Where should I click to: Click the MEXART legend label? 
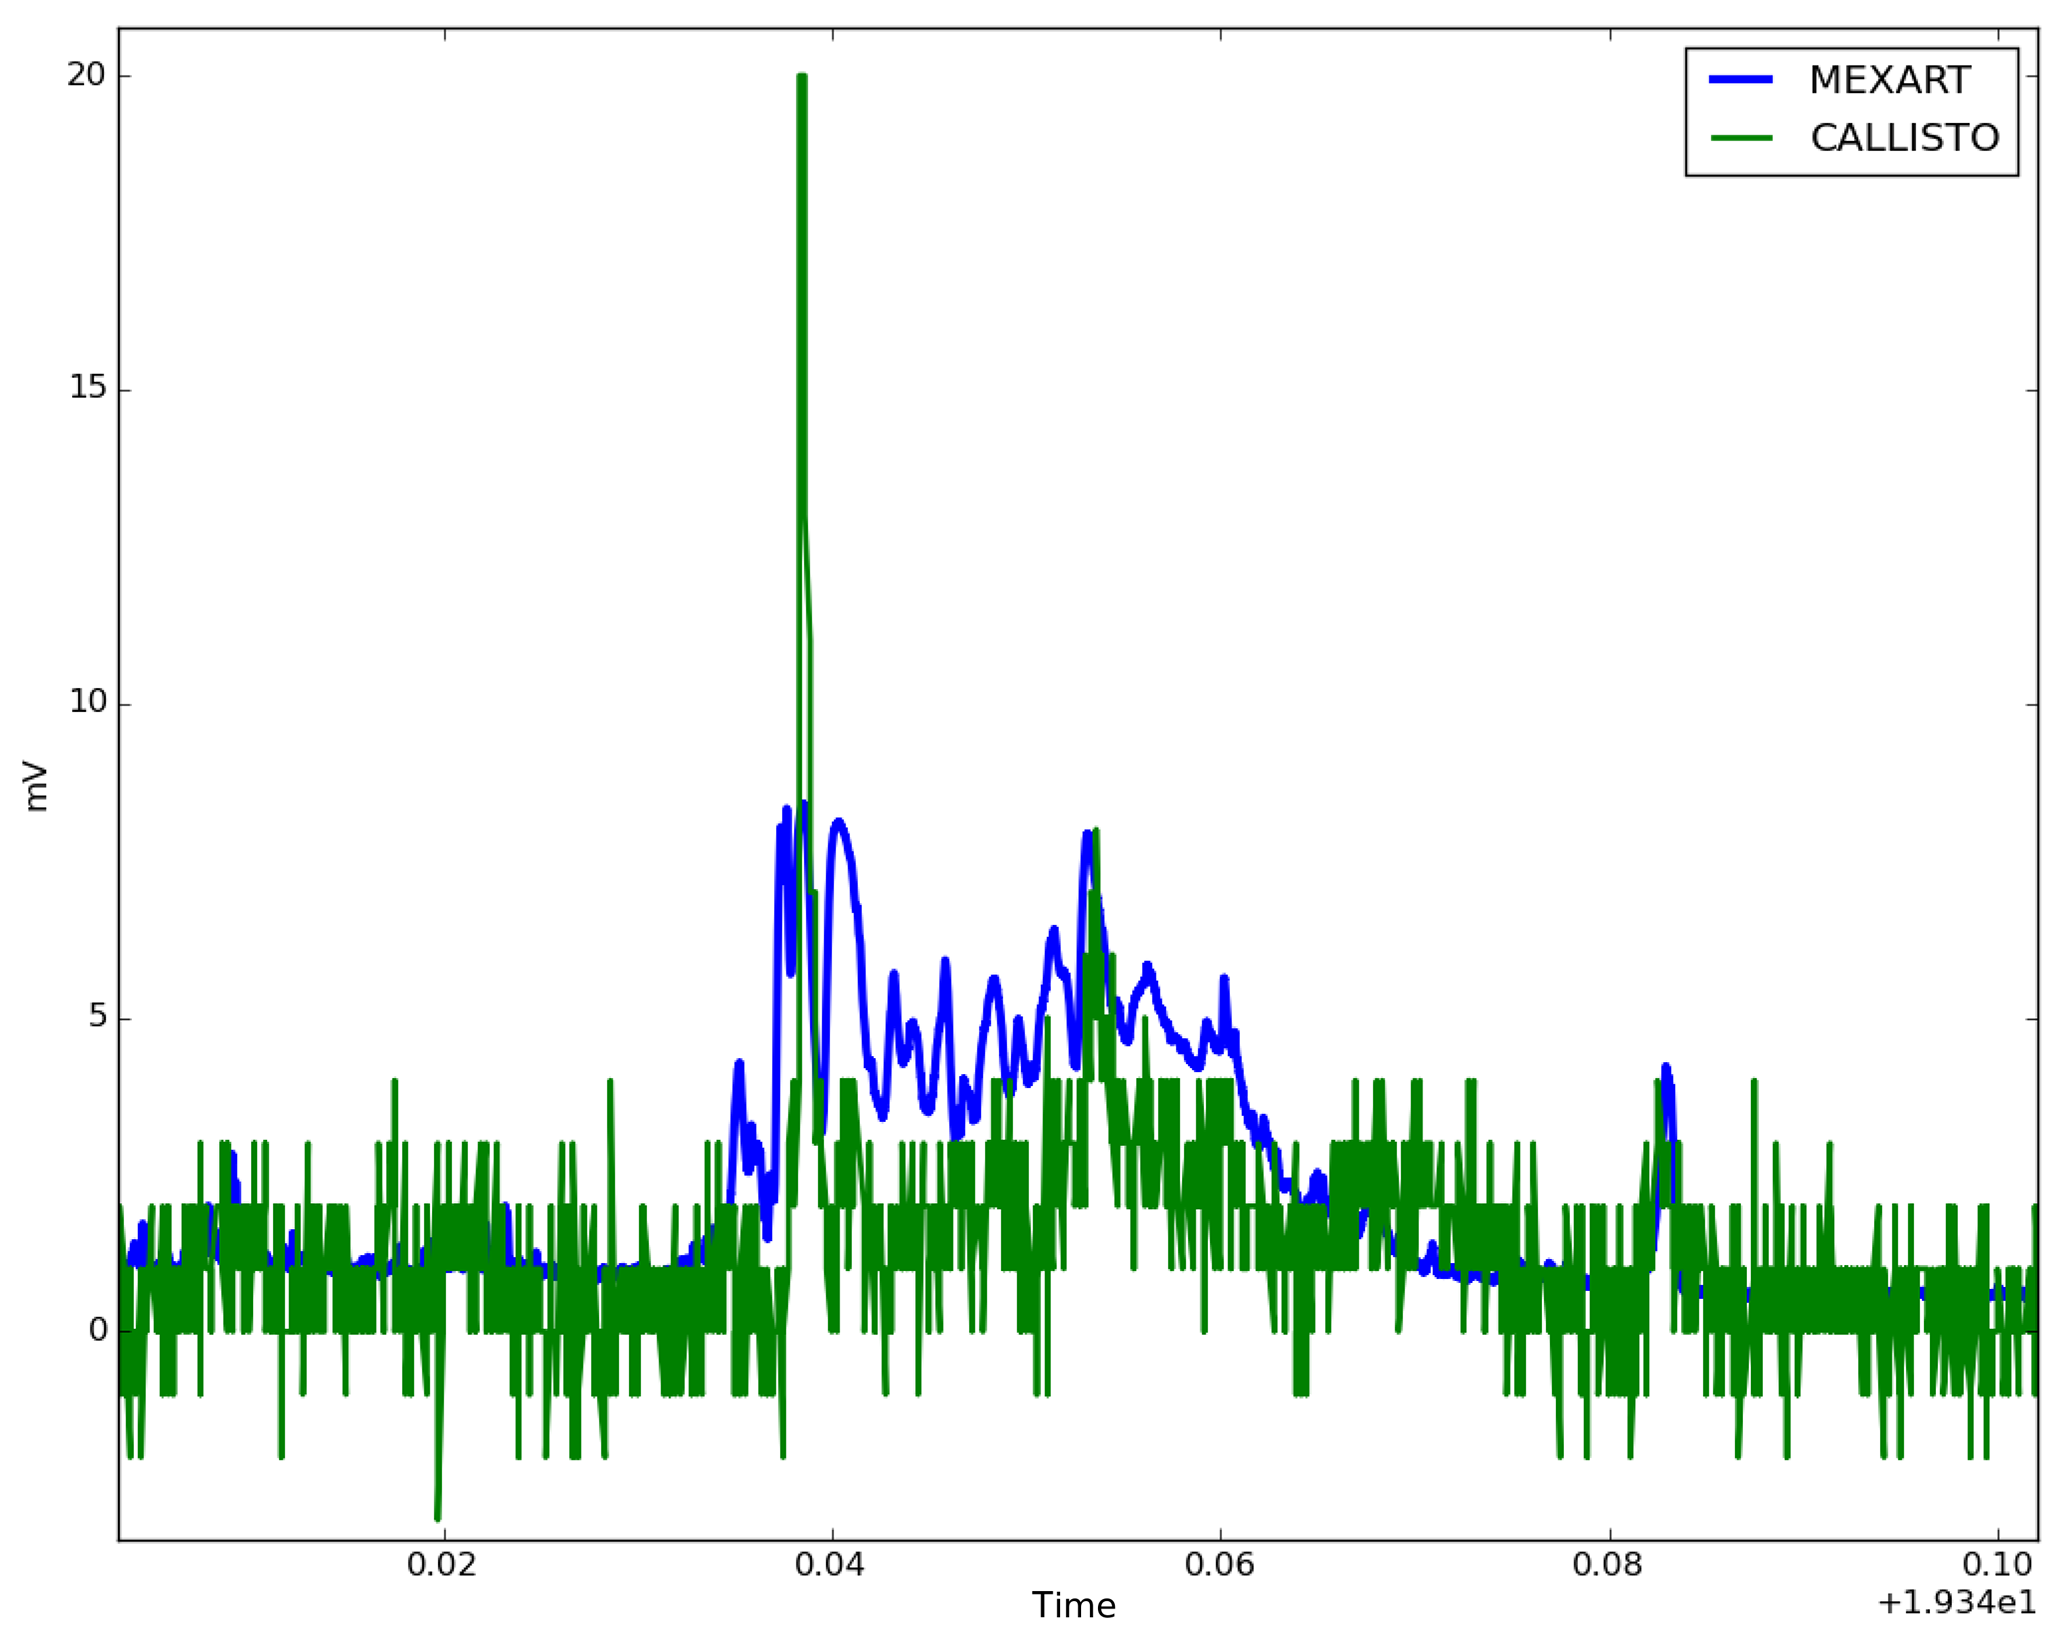pos(1889,80)
